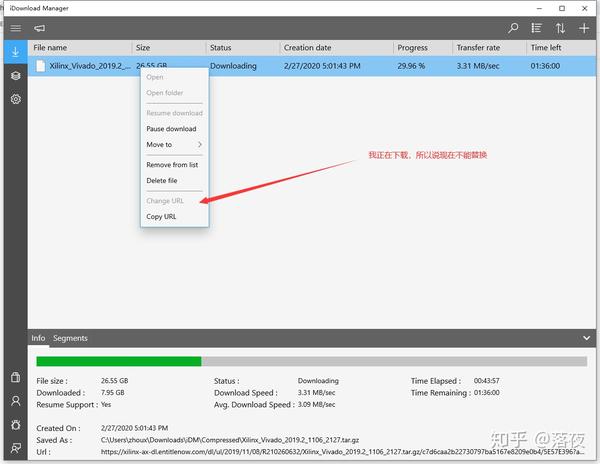Open the Move to submenu

174,145
